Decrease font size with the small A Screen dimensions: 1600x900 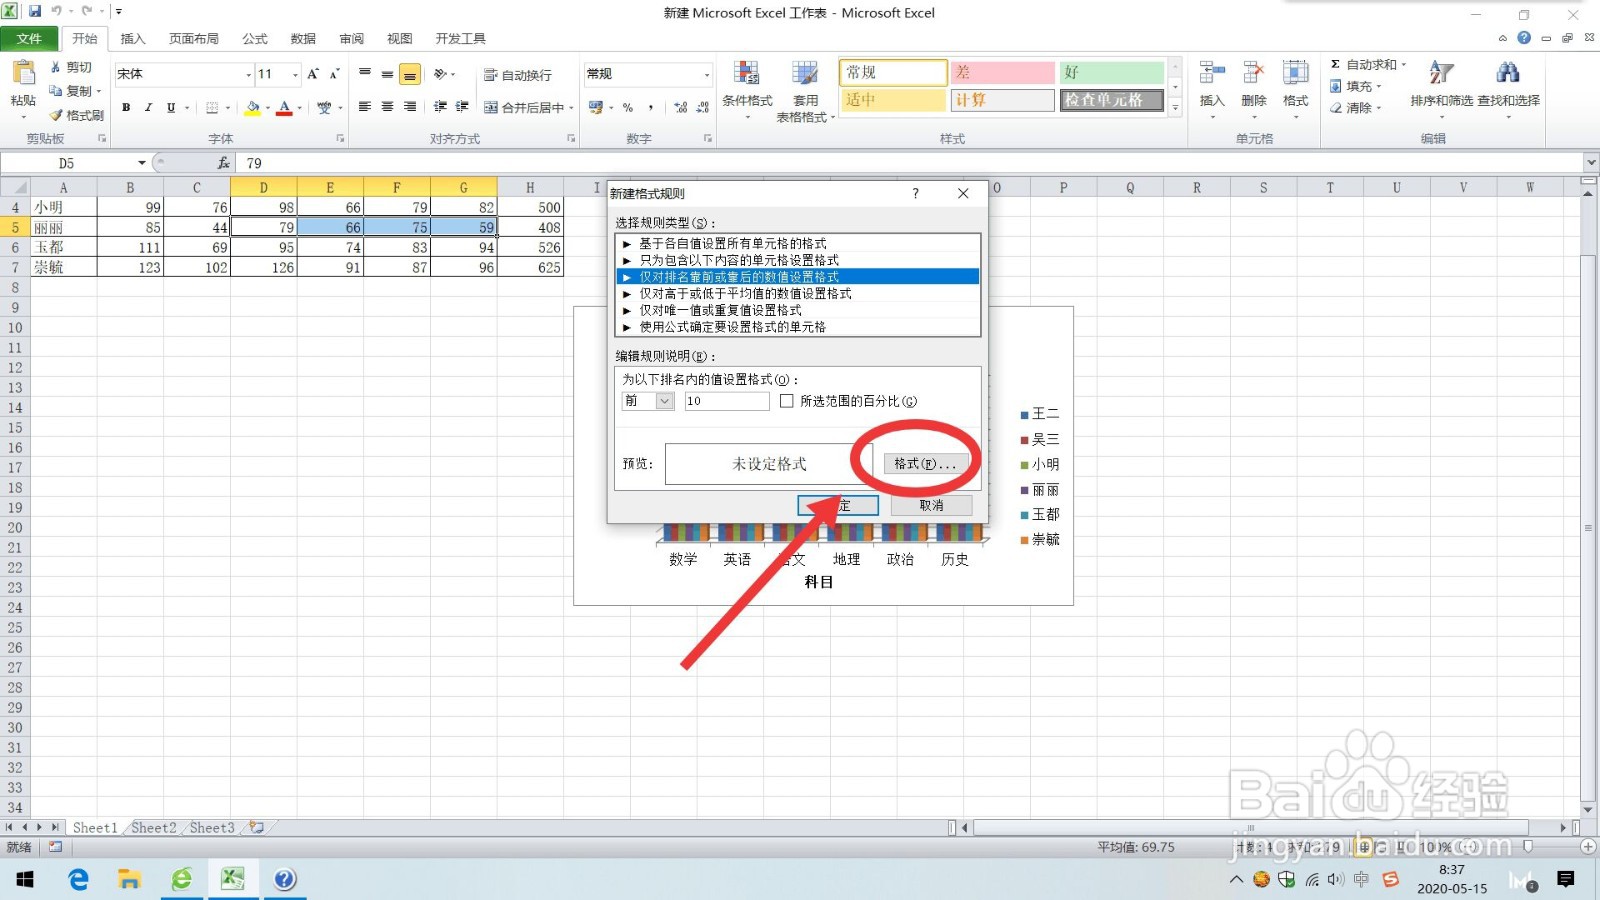point(334,74)
